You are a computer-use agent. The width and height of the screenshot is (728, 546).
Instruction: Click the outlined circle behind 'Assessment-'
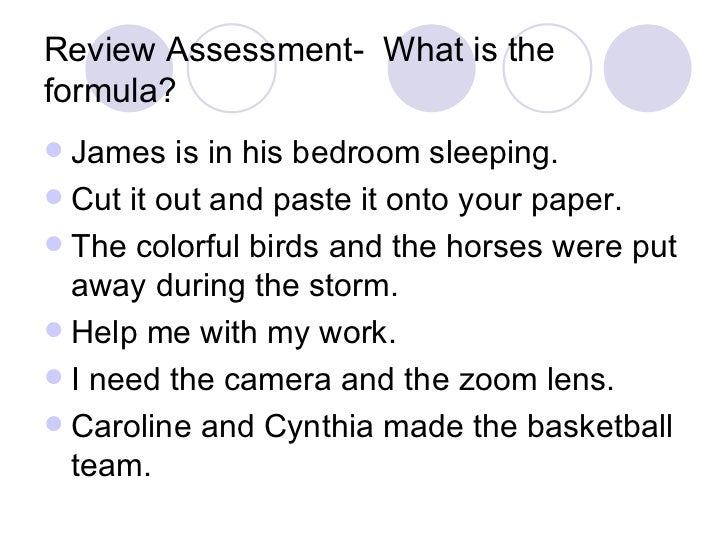(x=232, y=68)
